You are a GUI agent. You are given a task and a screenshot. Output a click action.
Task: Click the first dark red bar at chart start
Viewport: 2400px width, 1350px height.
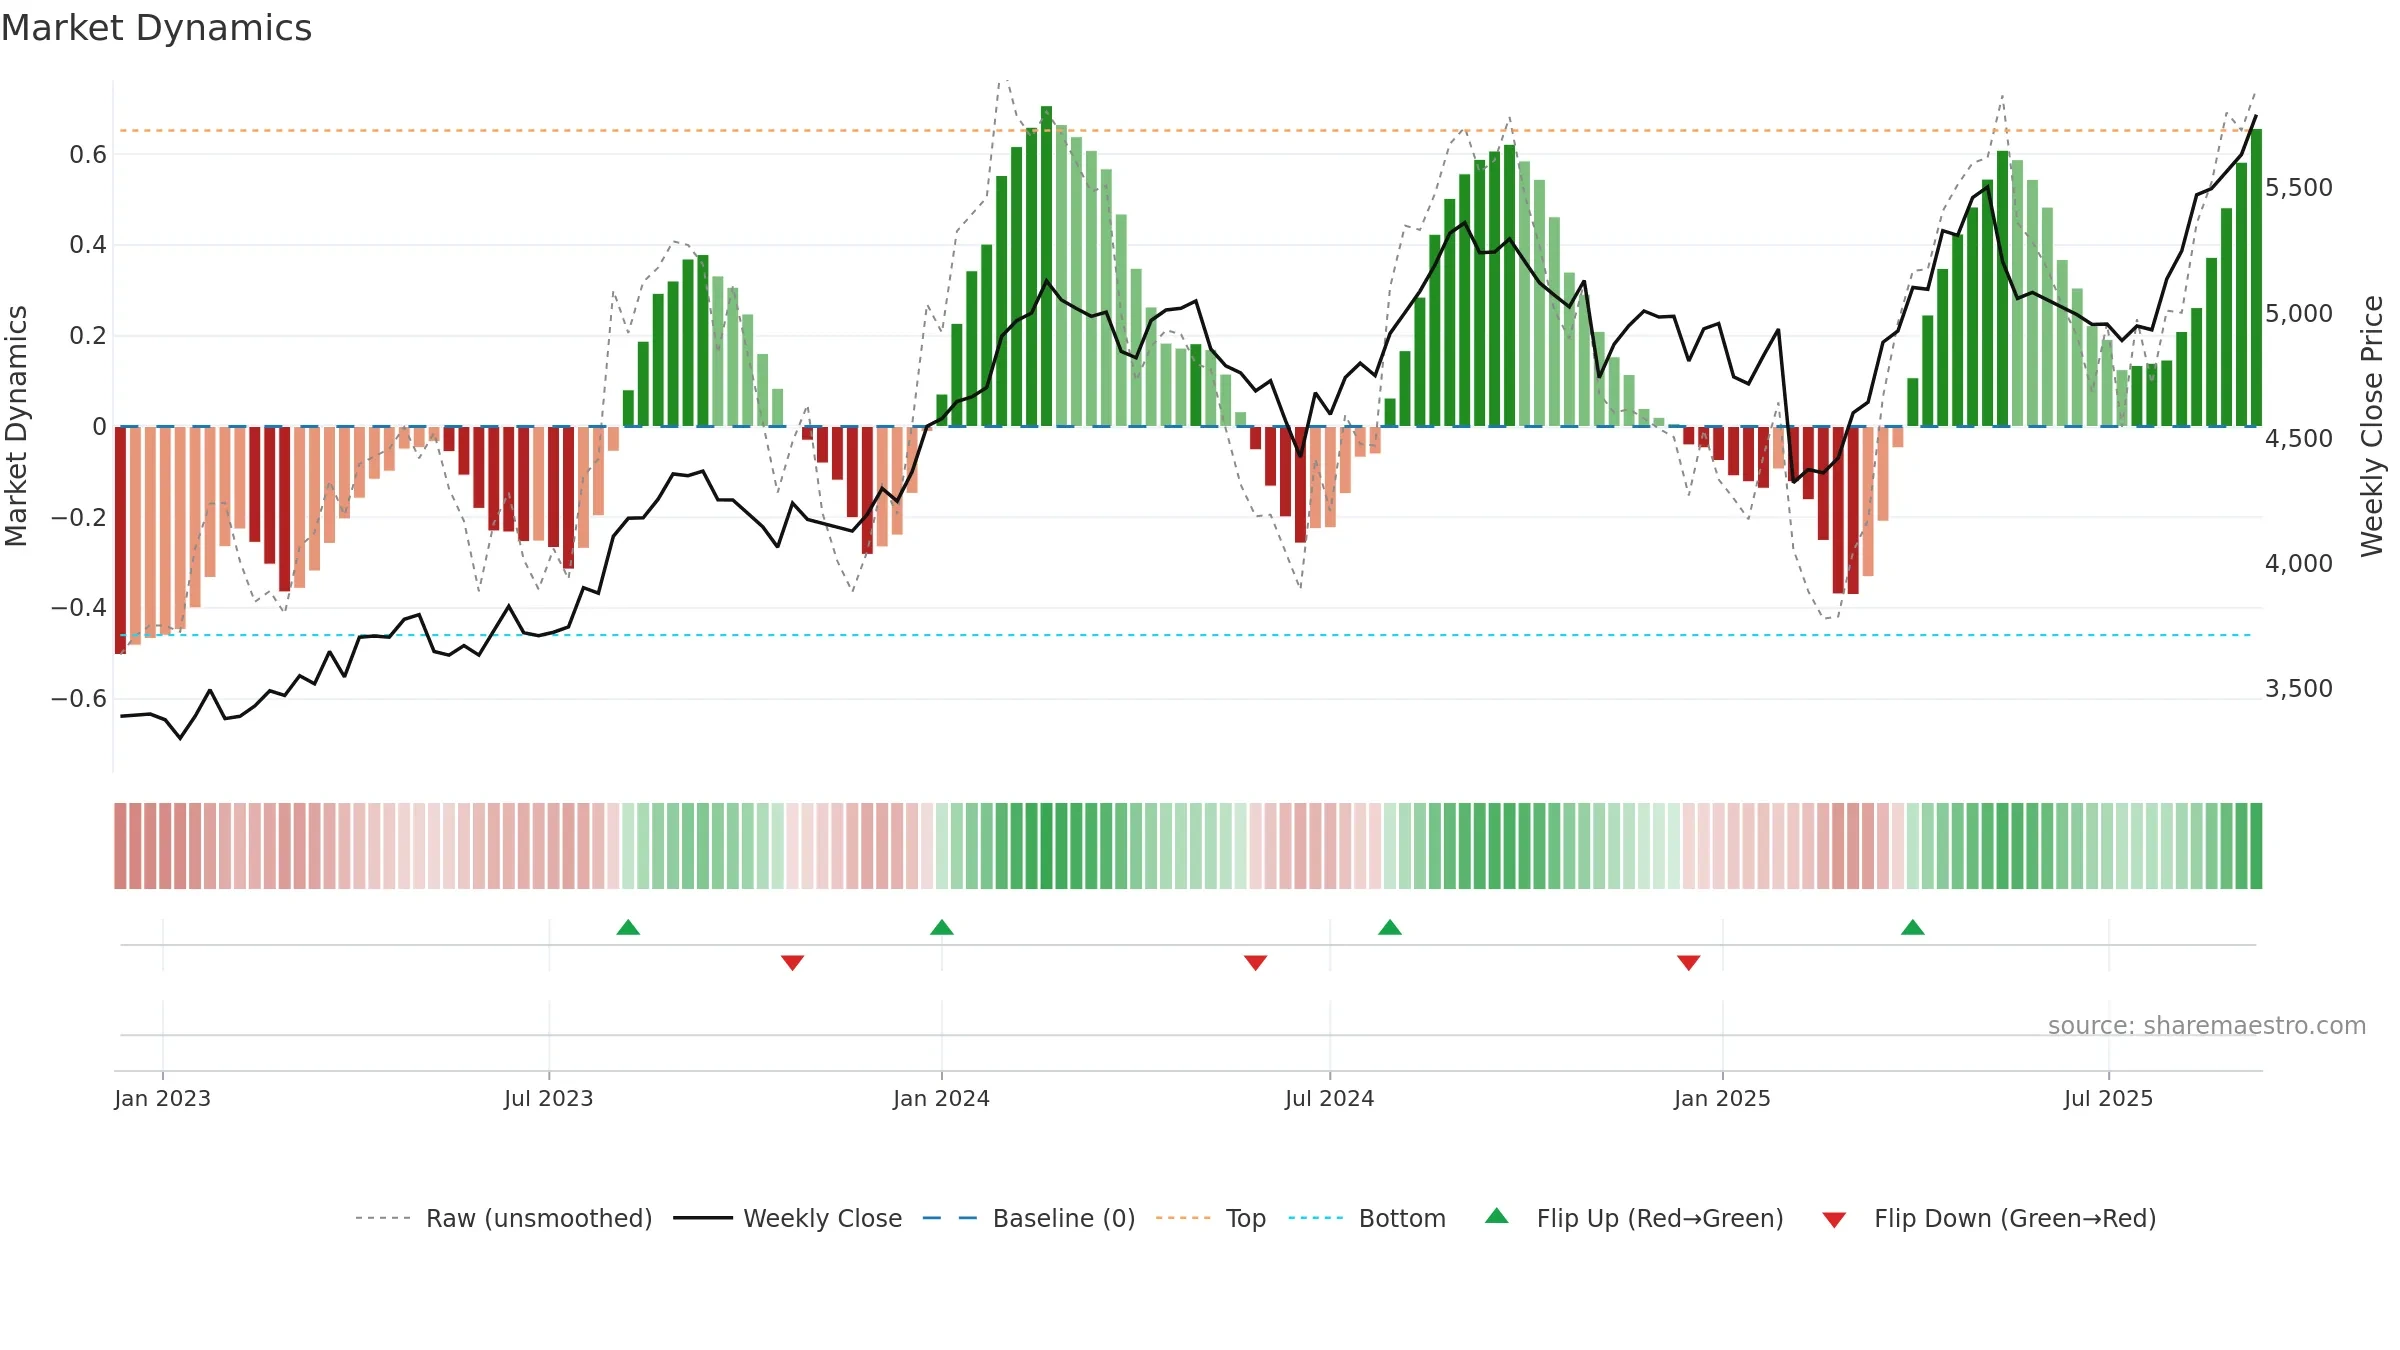tap(120, 540)
